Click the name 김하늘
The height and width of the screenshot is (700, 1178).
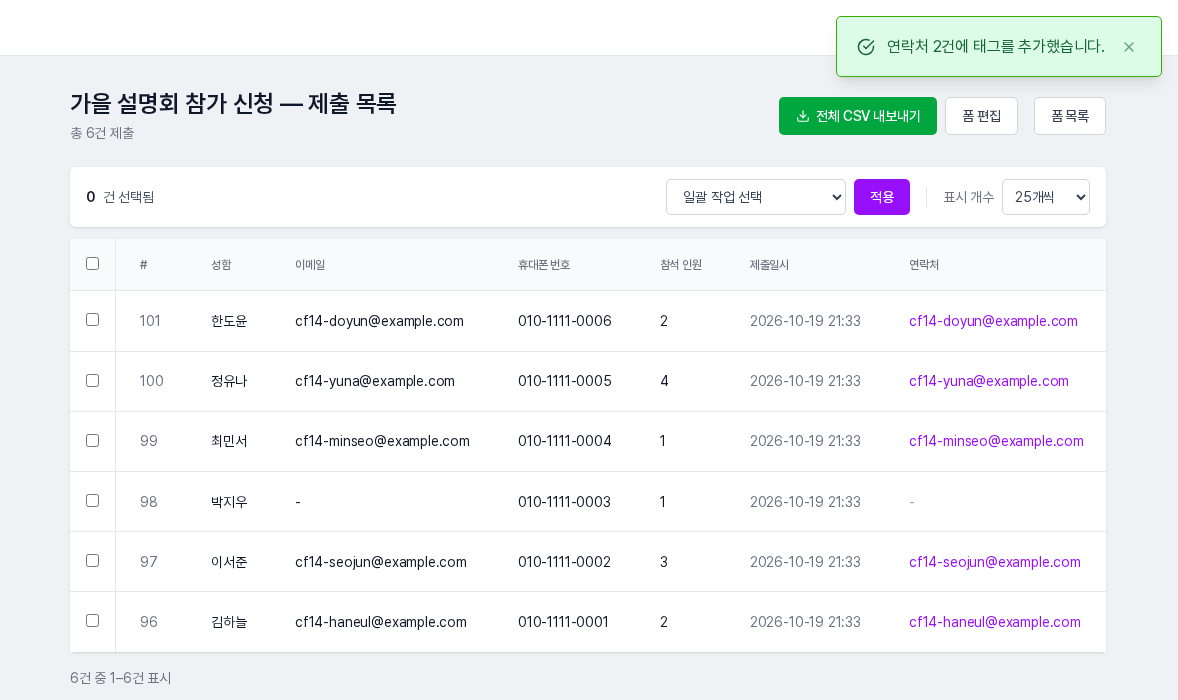[229, 622]
